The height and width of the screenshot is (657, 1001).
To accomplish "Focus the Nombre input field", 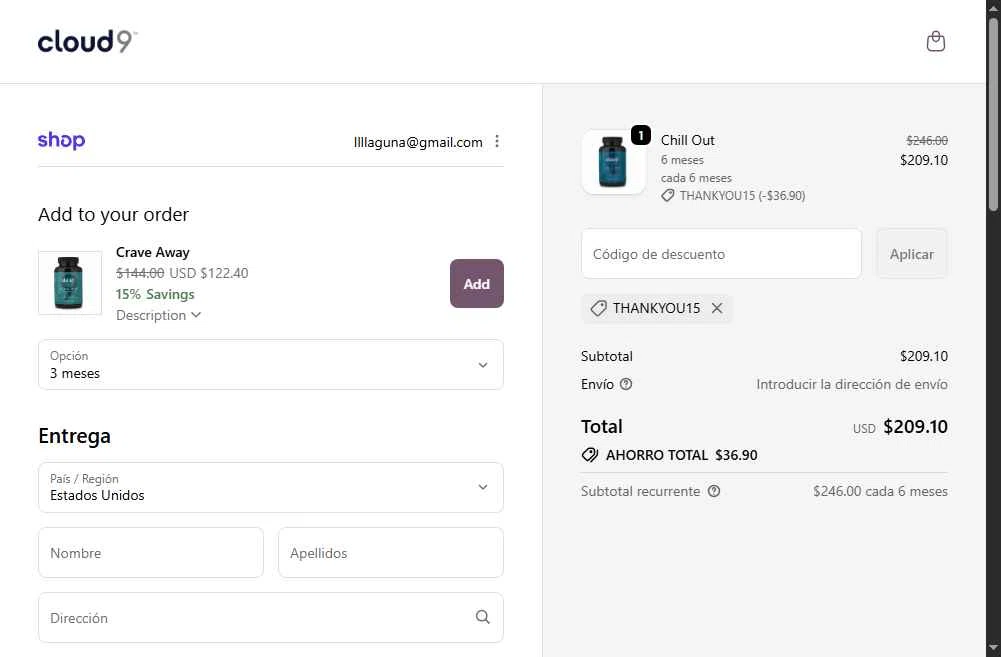I will tap(151, 552).
